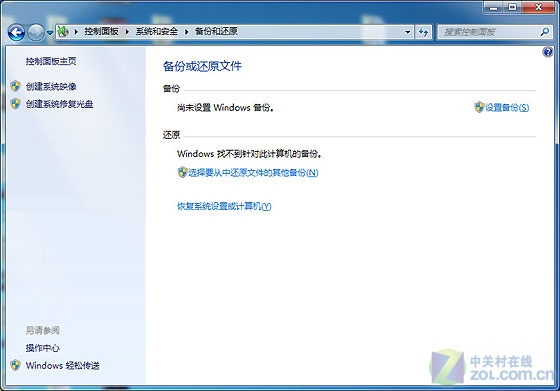Close the window with the red X
Screen dimensions: 560x391
(538, 7)
